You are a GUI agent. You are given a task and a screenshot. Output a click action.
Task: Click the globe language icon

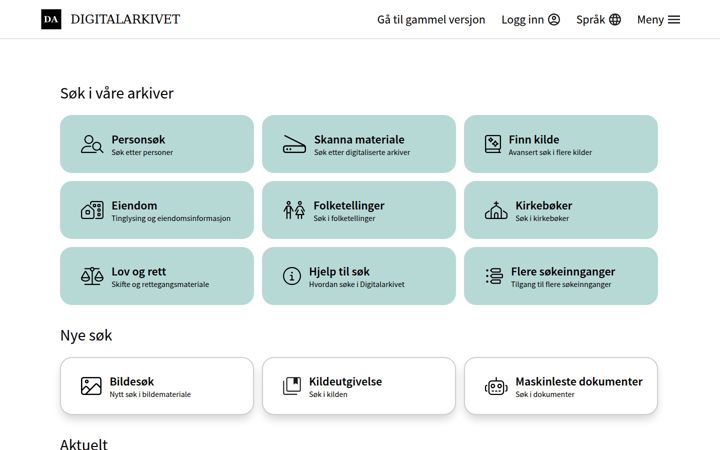point(615,19)
